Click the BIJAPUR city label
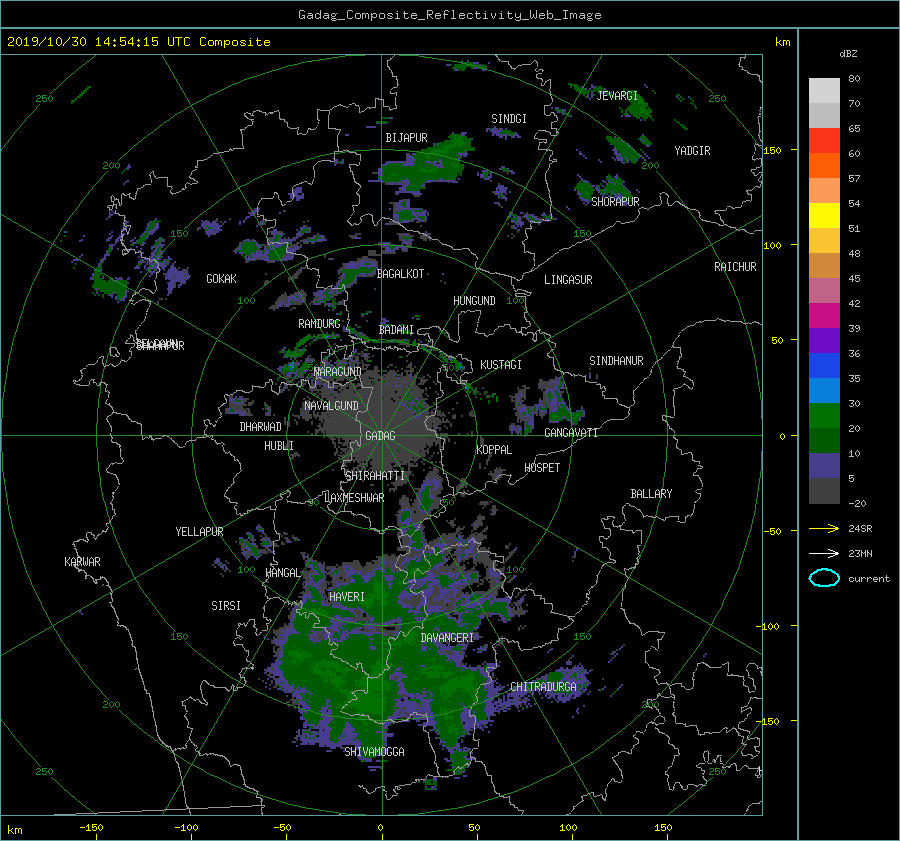Viewport: 900px width, 841px height. (406, 138)
